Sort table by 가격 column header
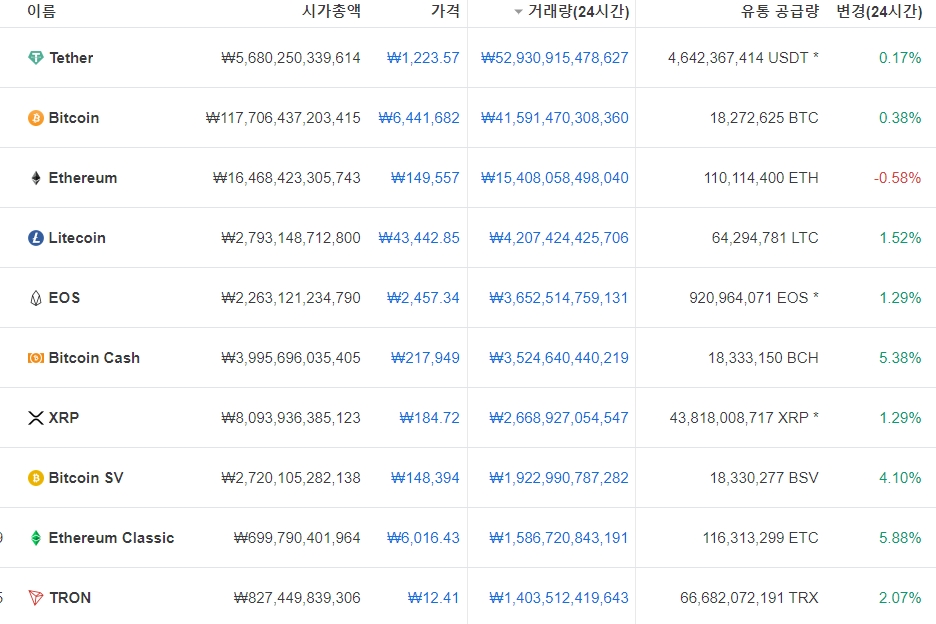936x624 pixels. [445, 11]
